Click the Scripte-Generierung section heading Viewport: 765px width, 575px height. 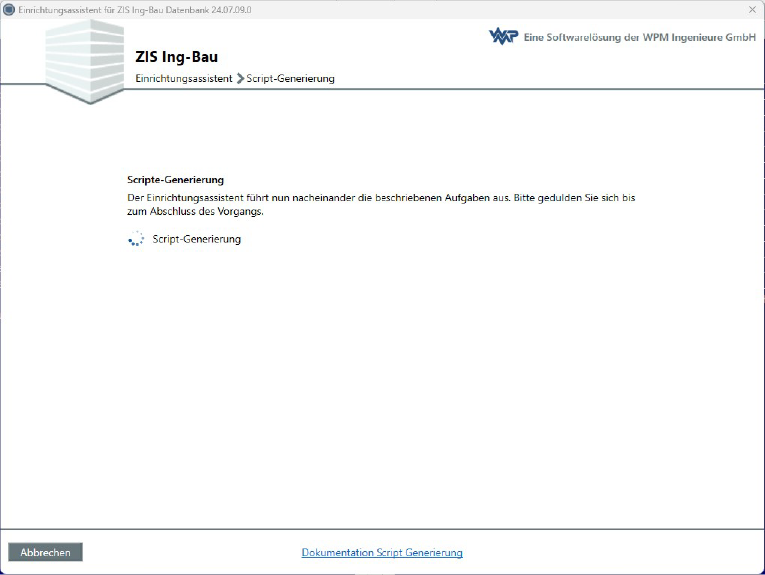pyautogui.click(x=176, y=179)
